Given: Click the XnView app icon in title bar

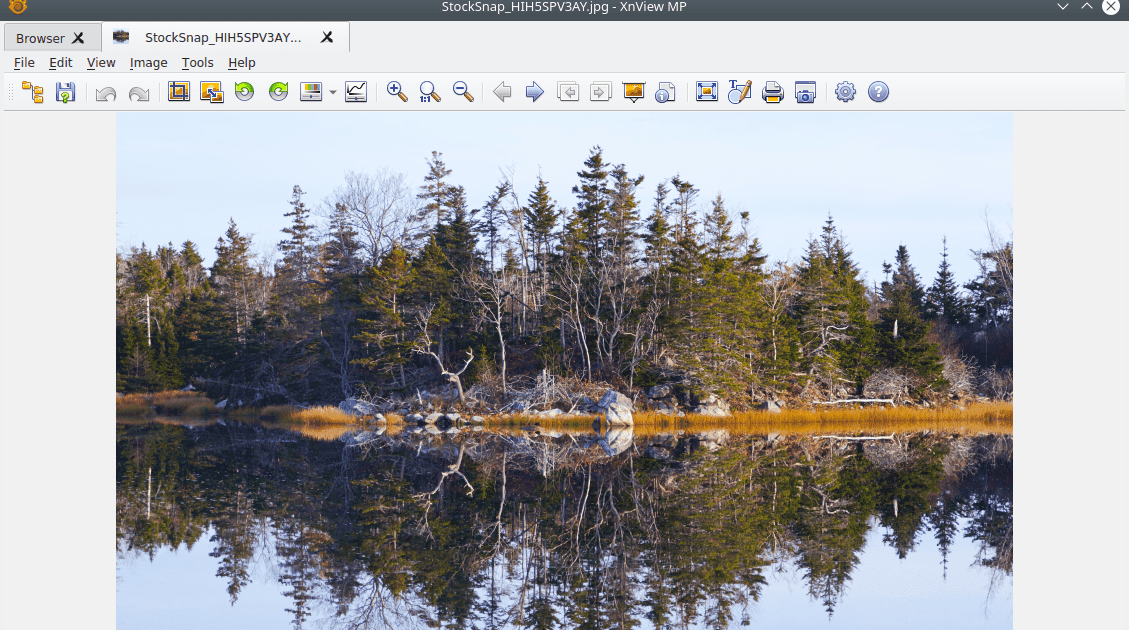Looking at the screenshot, I should click(18, 6).
